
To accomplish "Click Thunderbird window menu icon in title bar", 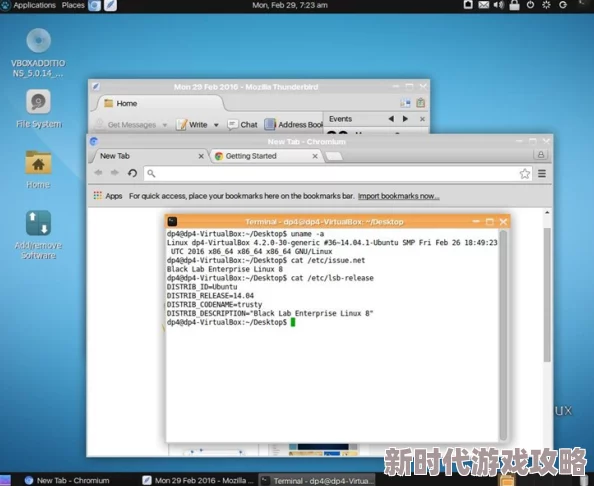I will pyautogui.click(x=96, y=87).
